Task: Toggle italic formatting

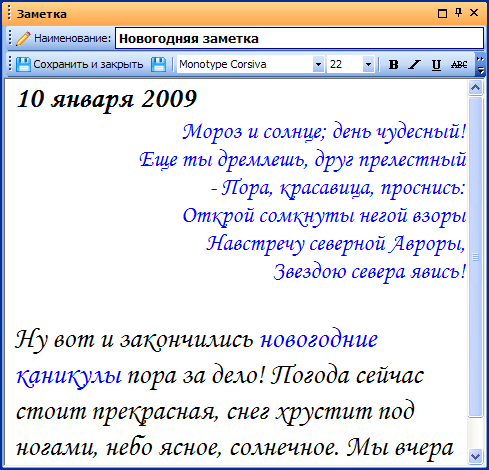Action: click(414, 64)
